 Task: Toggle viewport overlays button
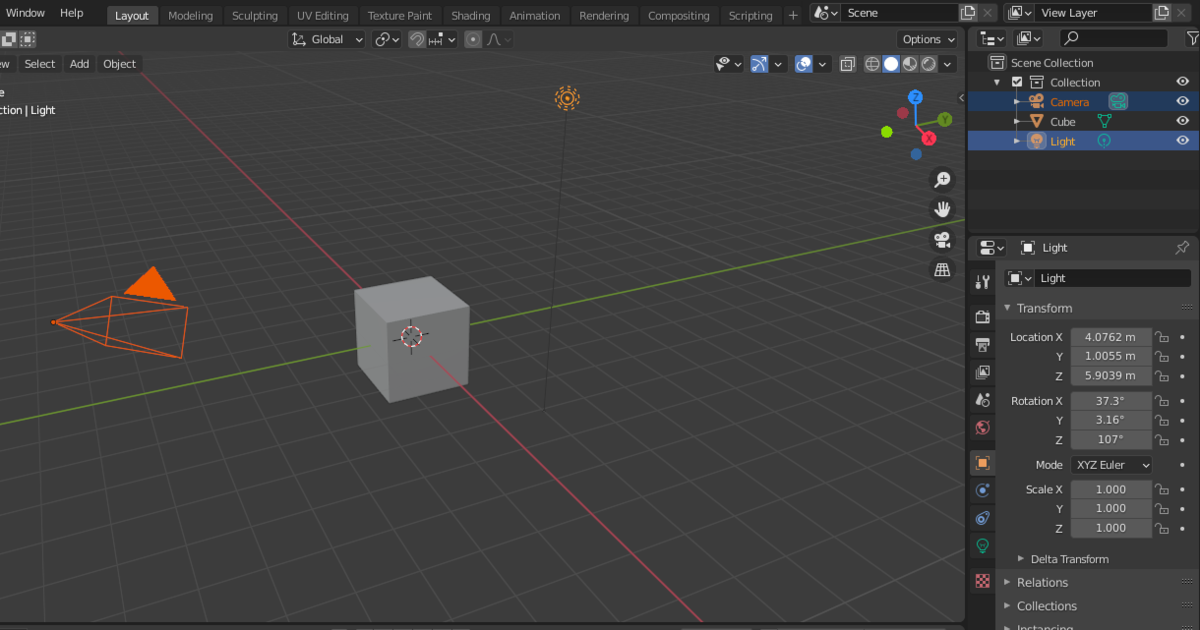point(804,64)
